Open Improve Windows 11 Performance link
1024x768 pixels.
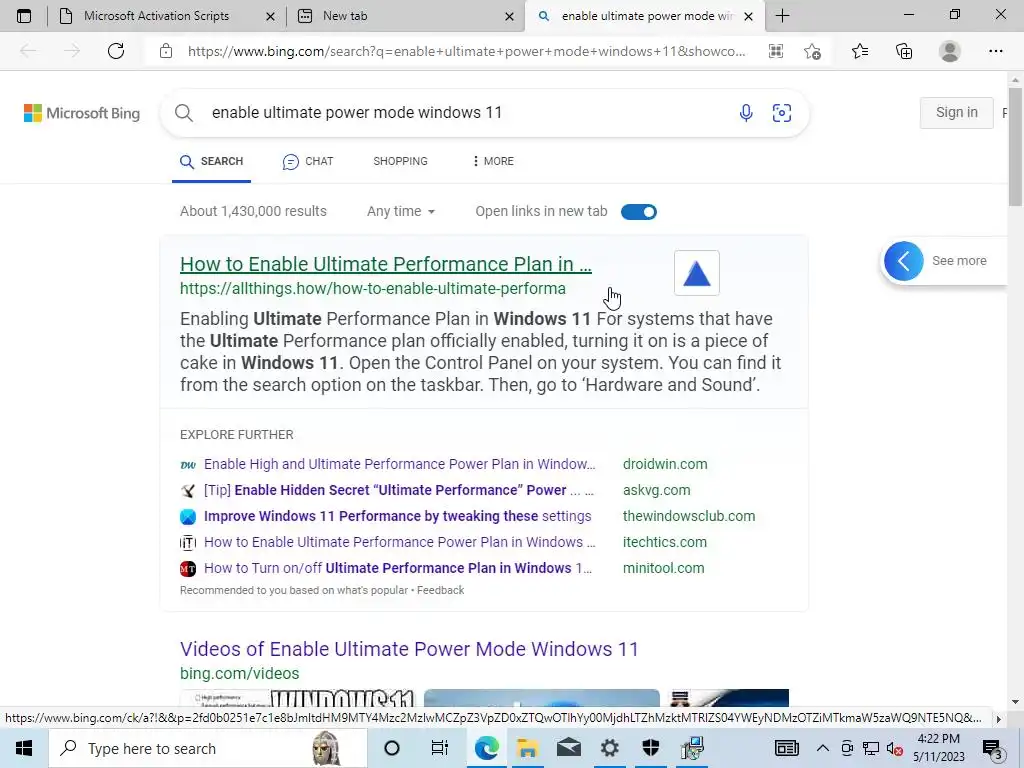tap(398, 517)
